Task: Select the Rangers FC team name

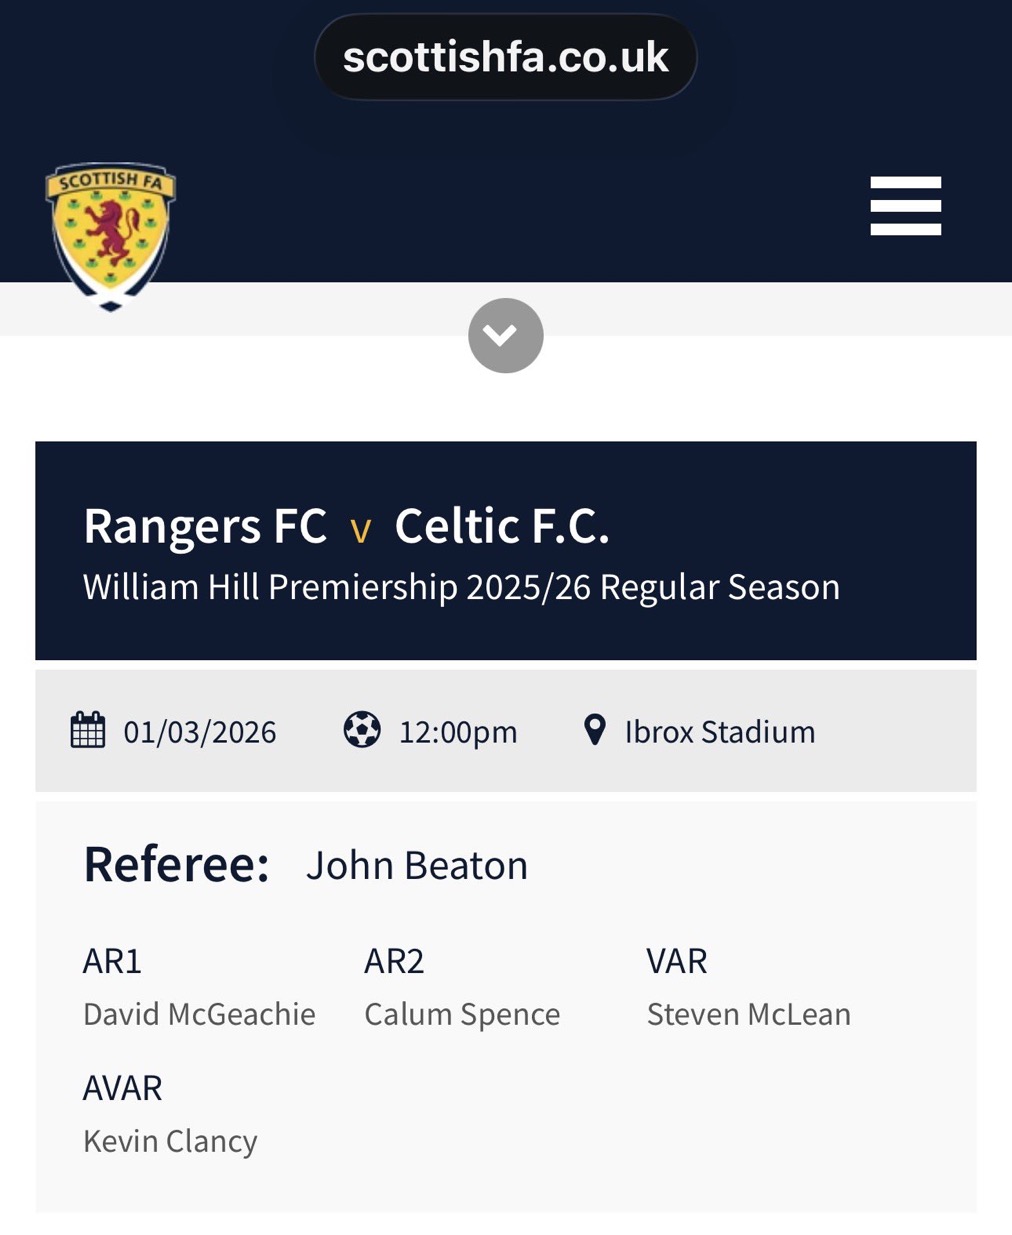Action: pos(205,526)
